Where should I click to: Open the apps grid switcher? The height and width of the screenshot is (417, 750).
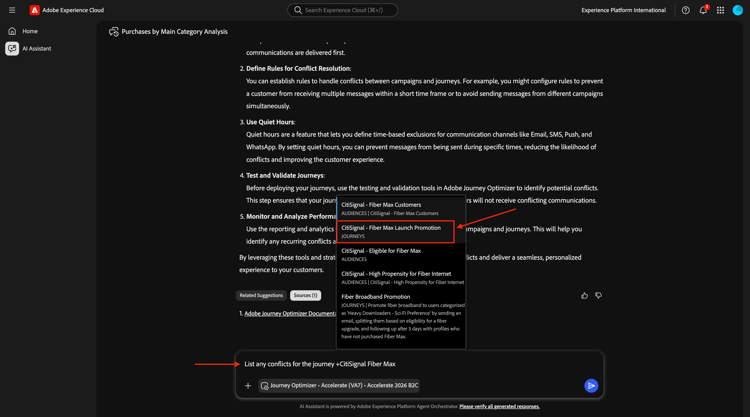[720, 10]
